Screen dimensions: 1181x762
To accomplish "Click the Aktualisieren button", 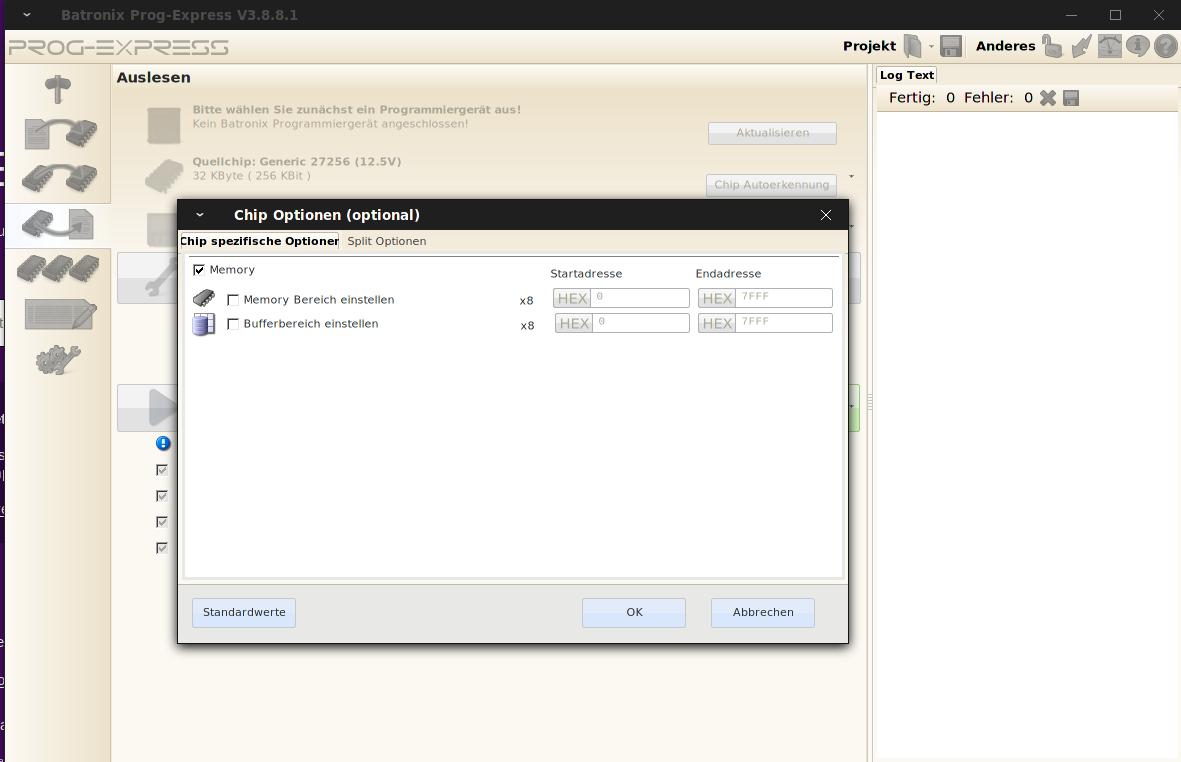I will (772, 133).
